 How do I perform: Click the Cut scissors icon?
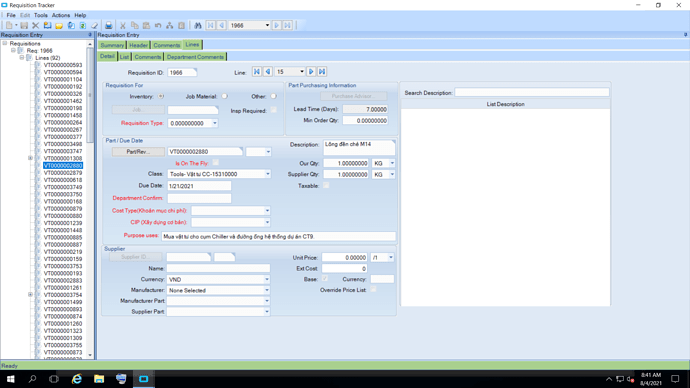[123, 26]
